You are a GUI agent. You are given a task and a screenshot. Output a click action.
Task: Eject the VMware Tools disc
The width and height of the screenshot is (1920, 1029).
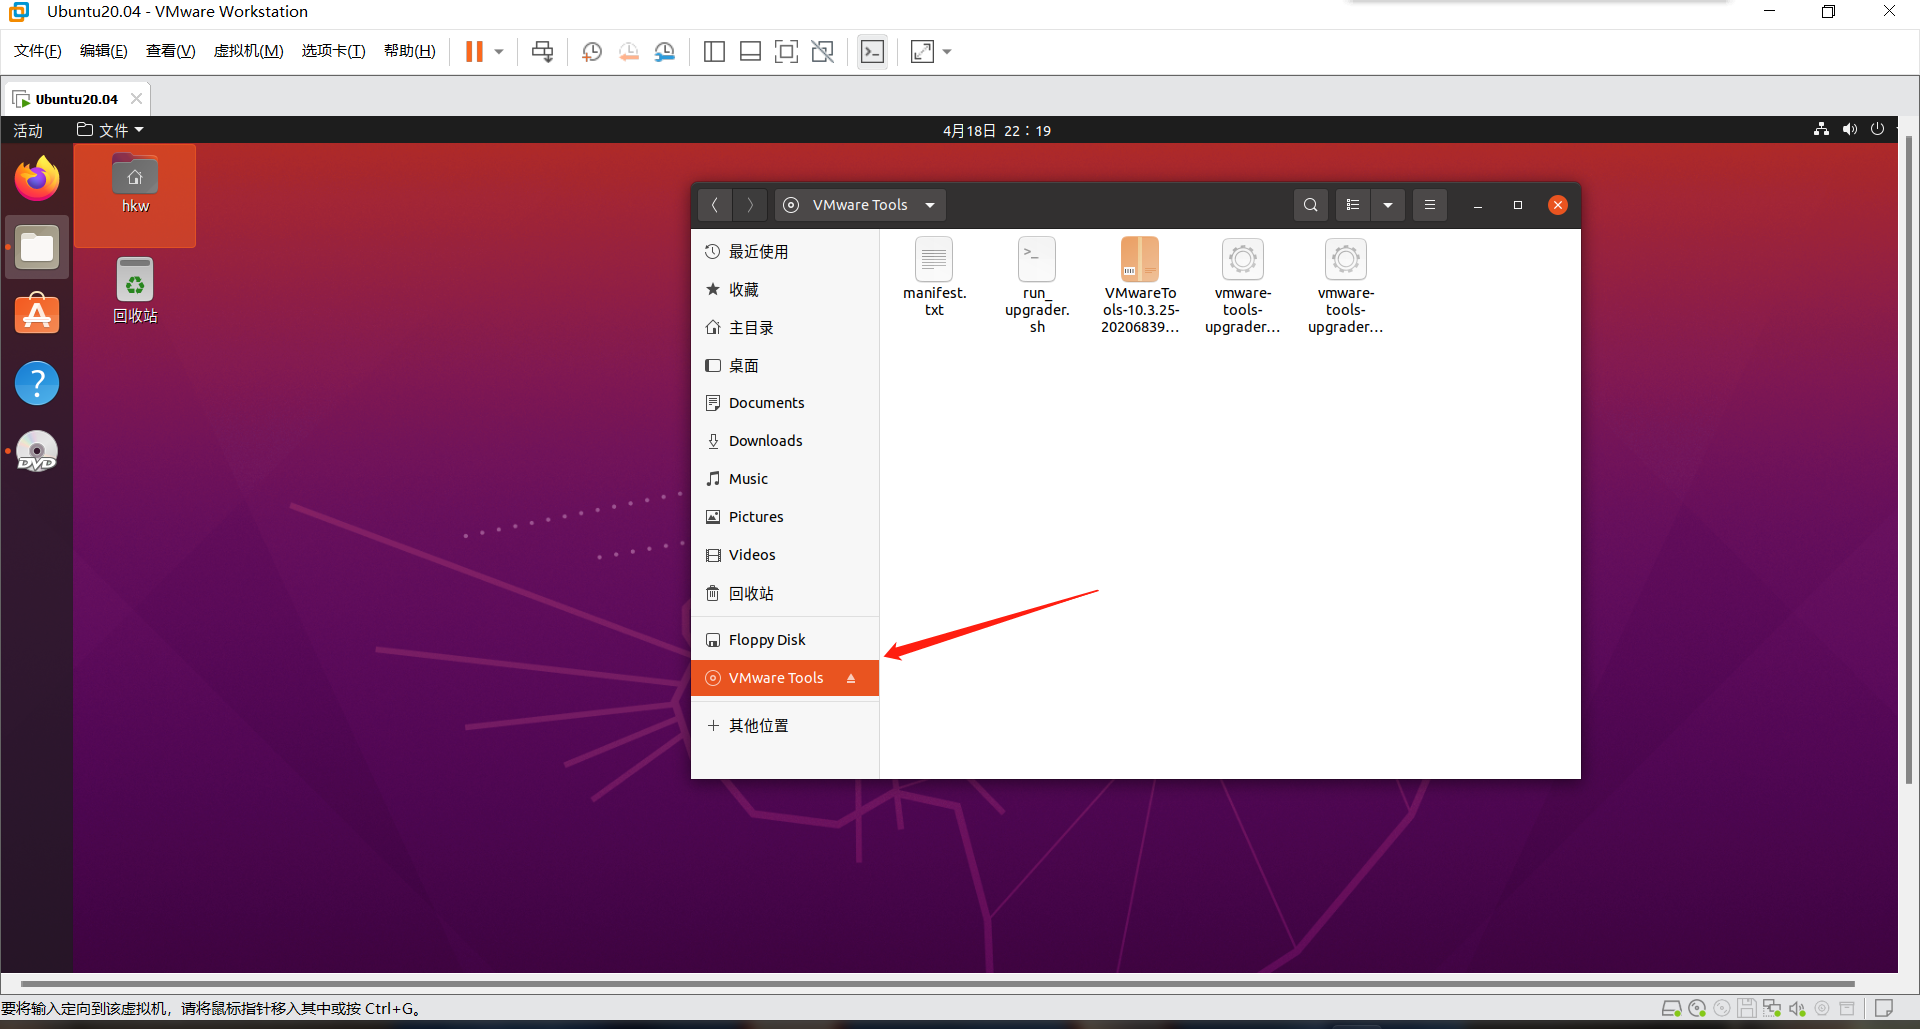click(x=851, y=678)
